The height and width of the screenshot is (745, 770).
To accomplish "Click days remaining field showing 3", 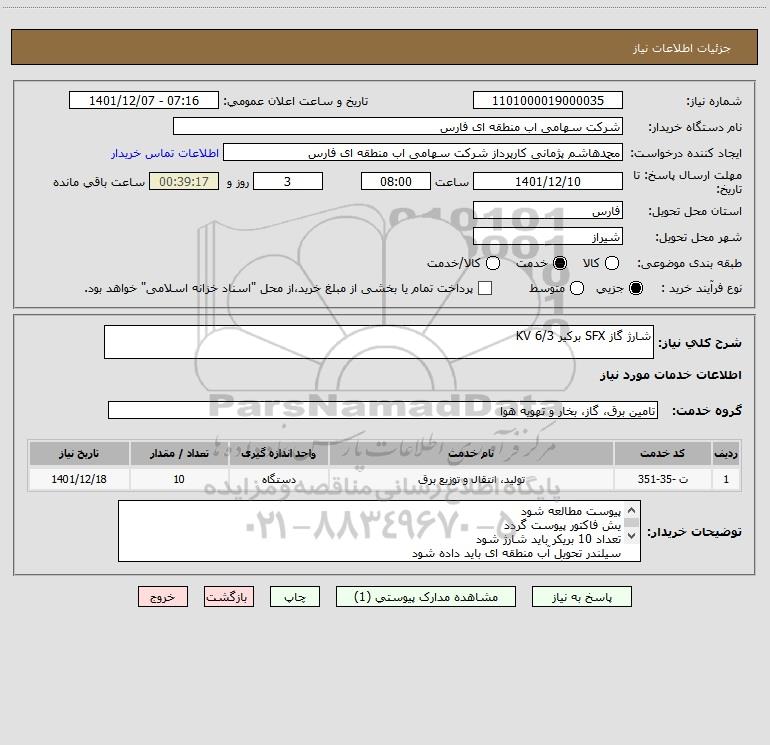I will click(288, 181).
